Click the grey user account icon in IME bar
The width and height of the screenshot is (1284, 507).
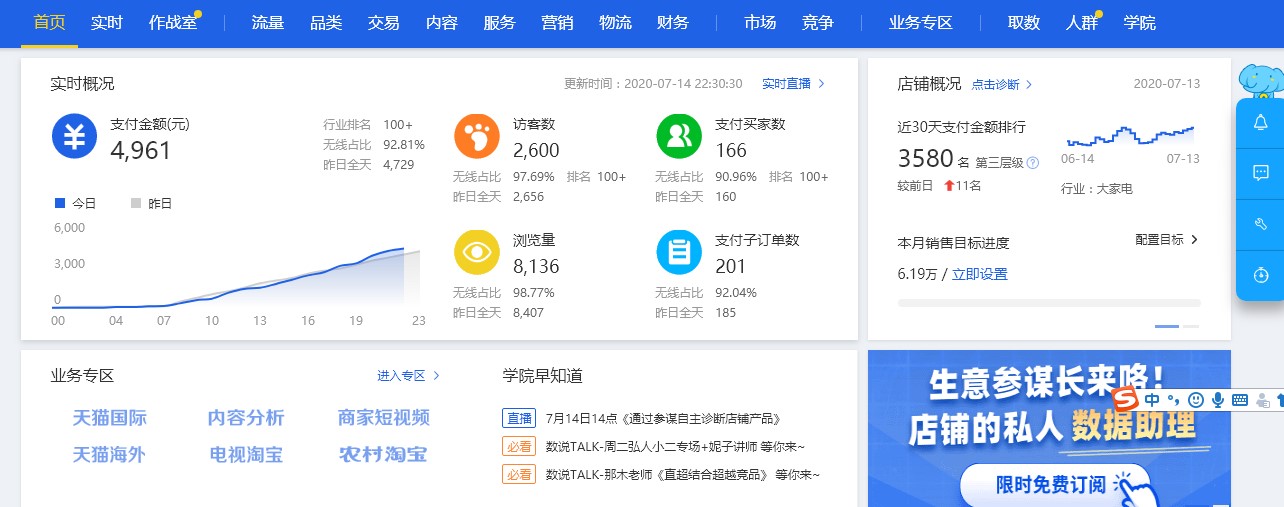click(1262, 400)
